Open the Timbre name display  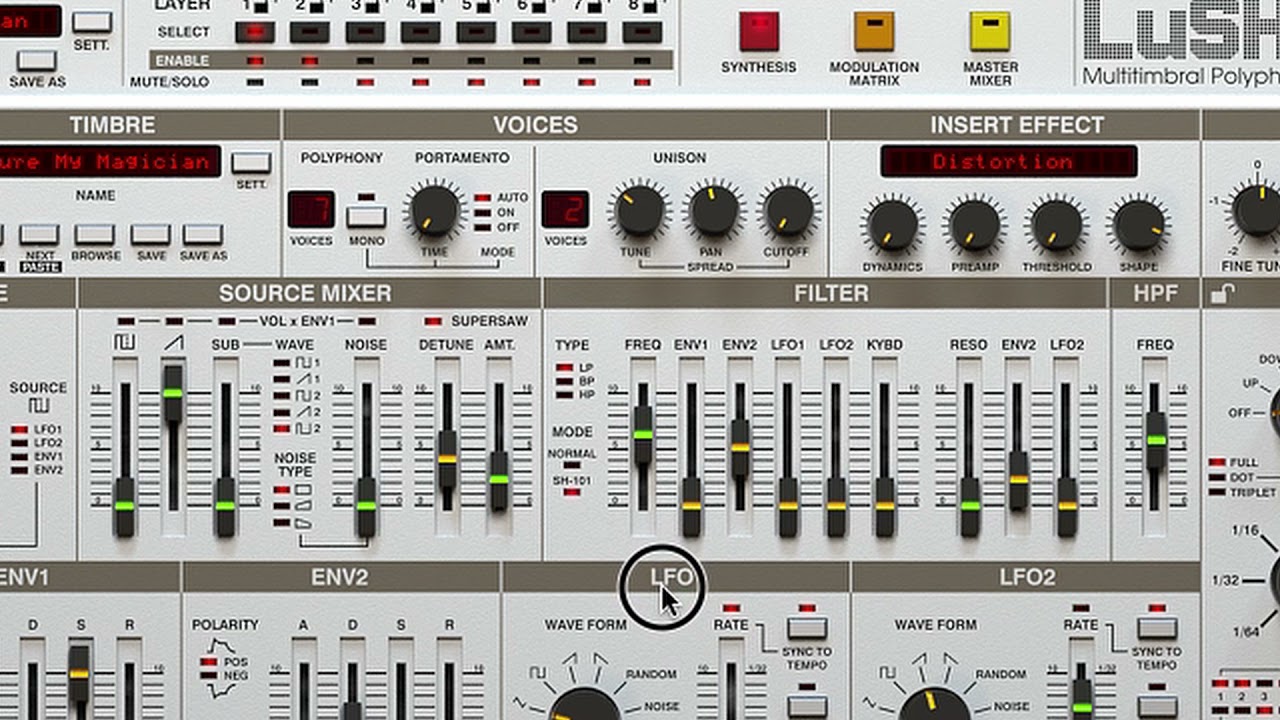pos(109,161)
